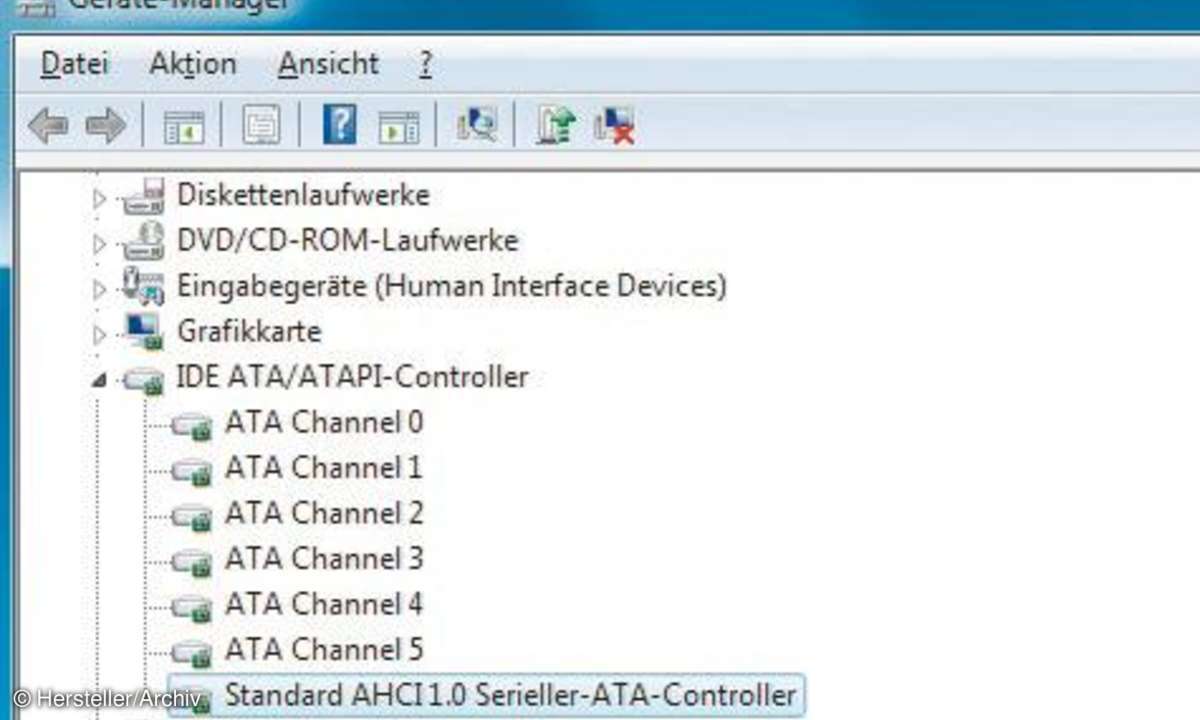Collapse the IDE ATA/ATAPI-Controller node
Image resolution: width=1200 pixels, height=720 pixels.
click(99, 380)
